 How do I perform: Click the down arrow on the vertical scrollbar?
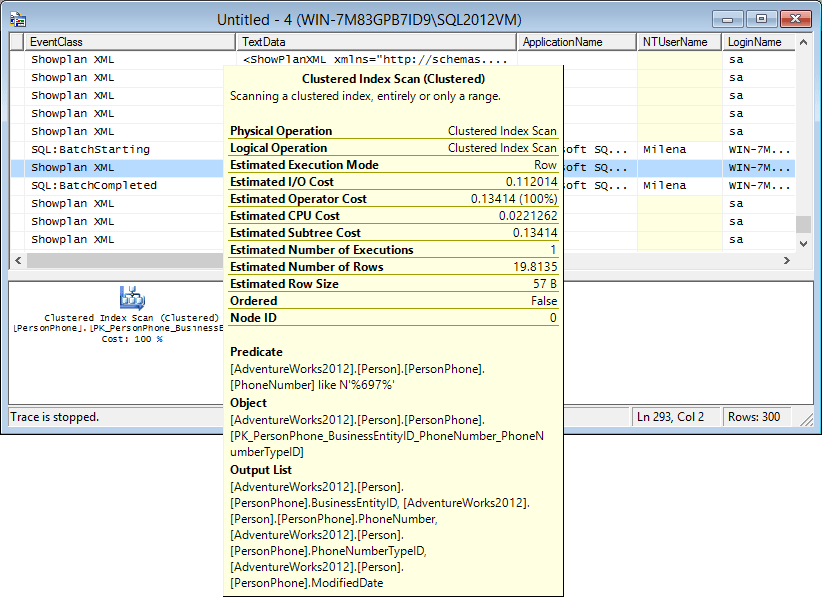pyautogui.click(x=803, y=242)
